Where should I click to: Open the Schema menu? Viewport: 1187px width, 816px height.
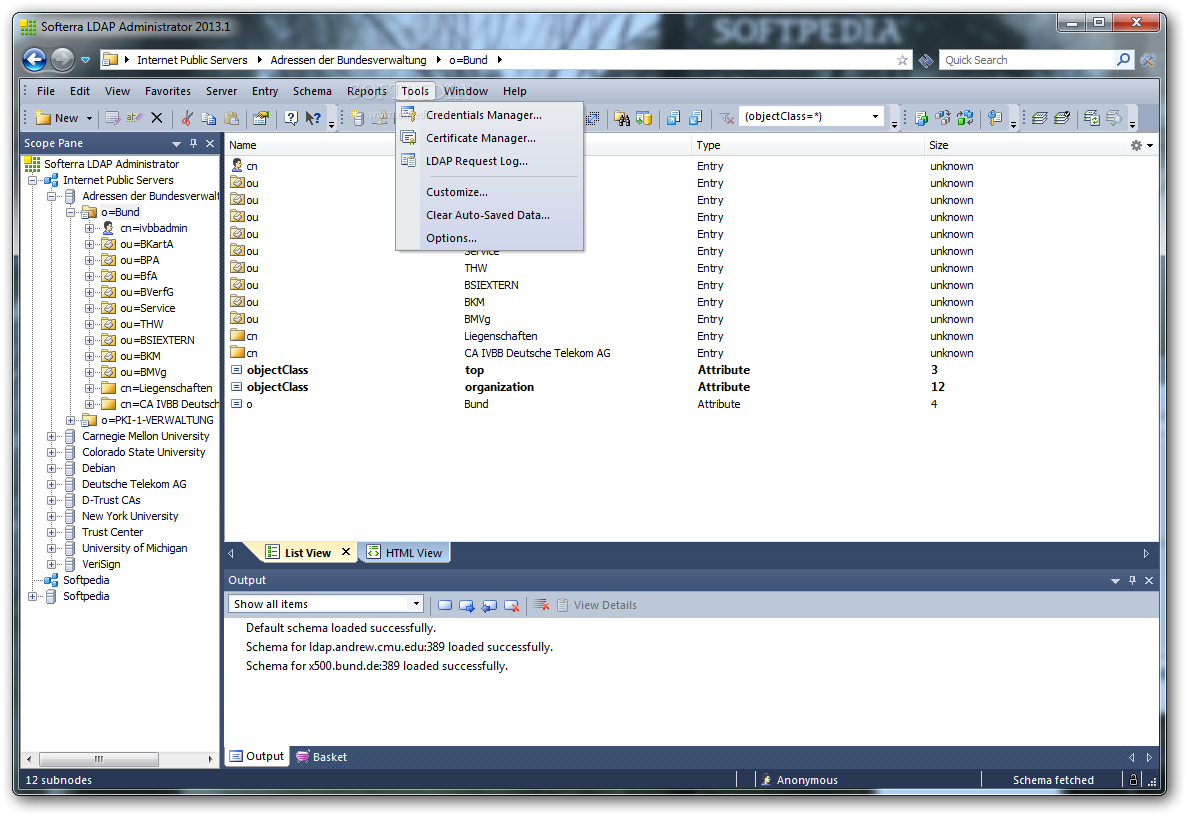click(x=312, y=91)
